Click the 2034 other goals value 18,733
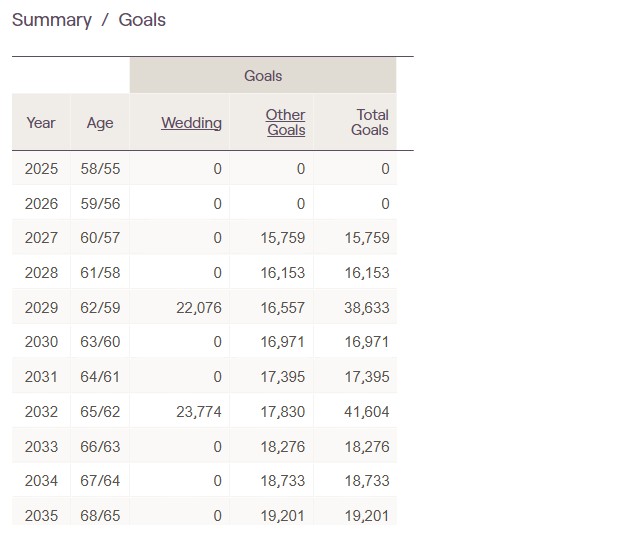This screenshot has height=538, width=617. point(282,481)
